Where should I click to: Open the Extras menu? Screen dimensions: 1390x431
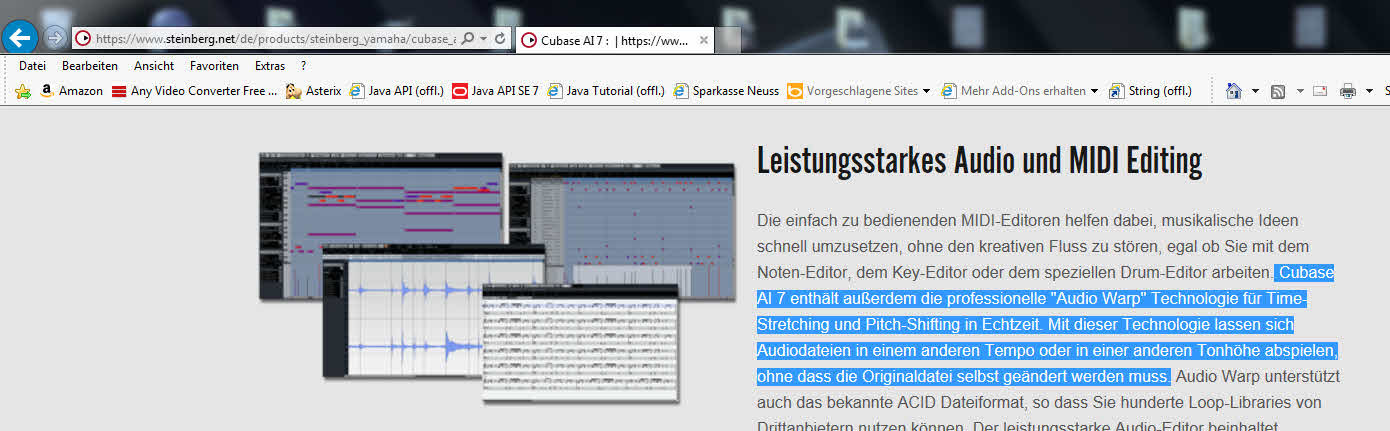click(x=270, y=66)
